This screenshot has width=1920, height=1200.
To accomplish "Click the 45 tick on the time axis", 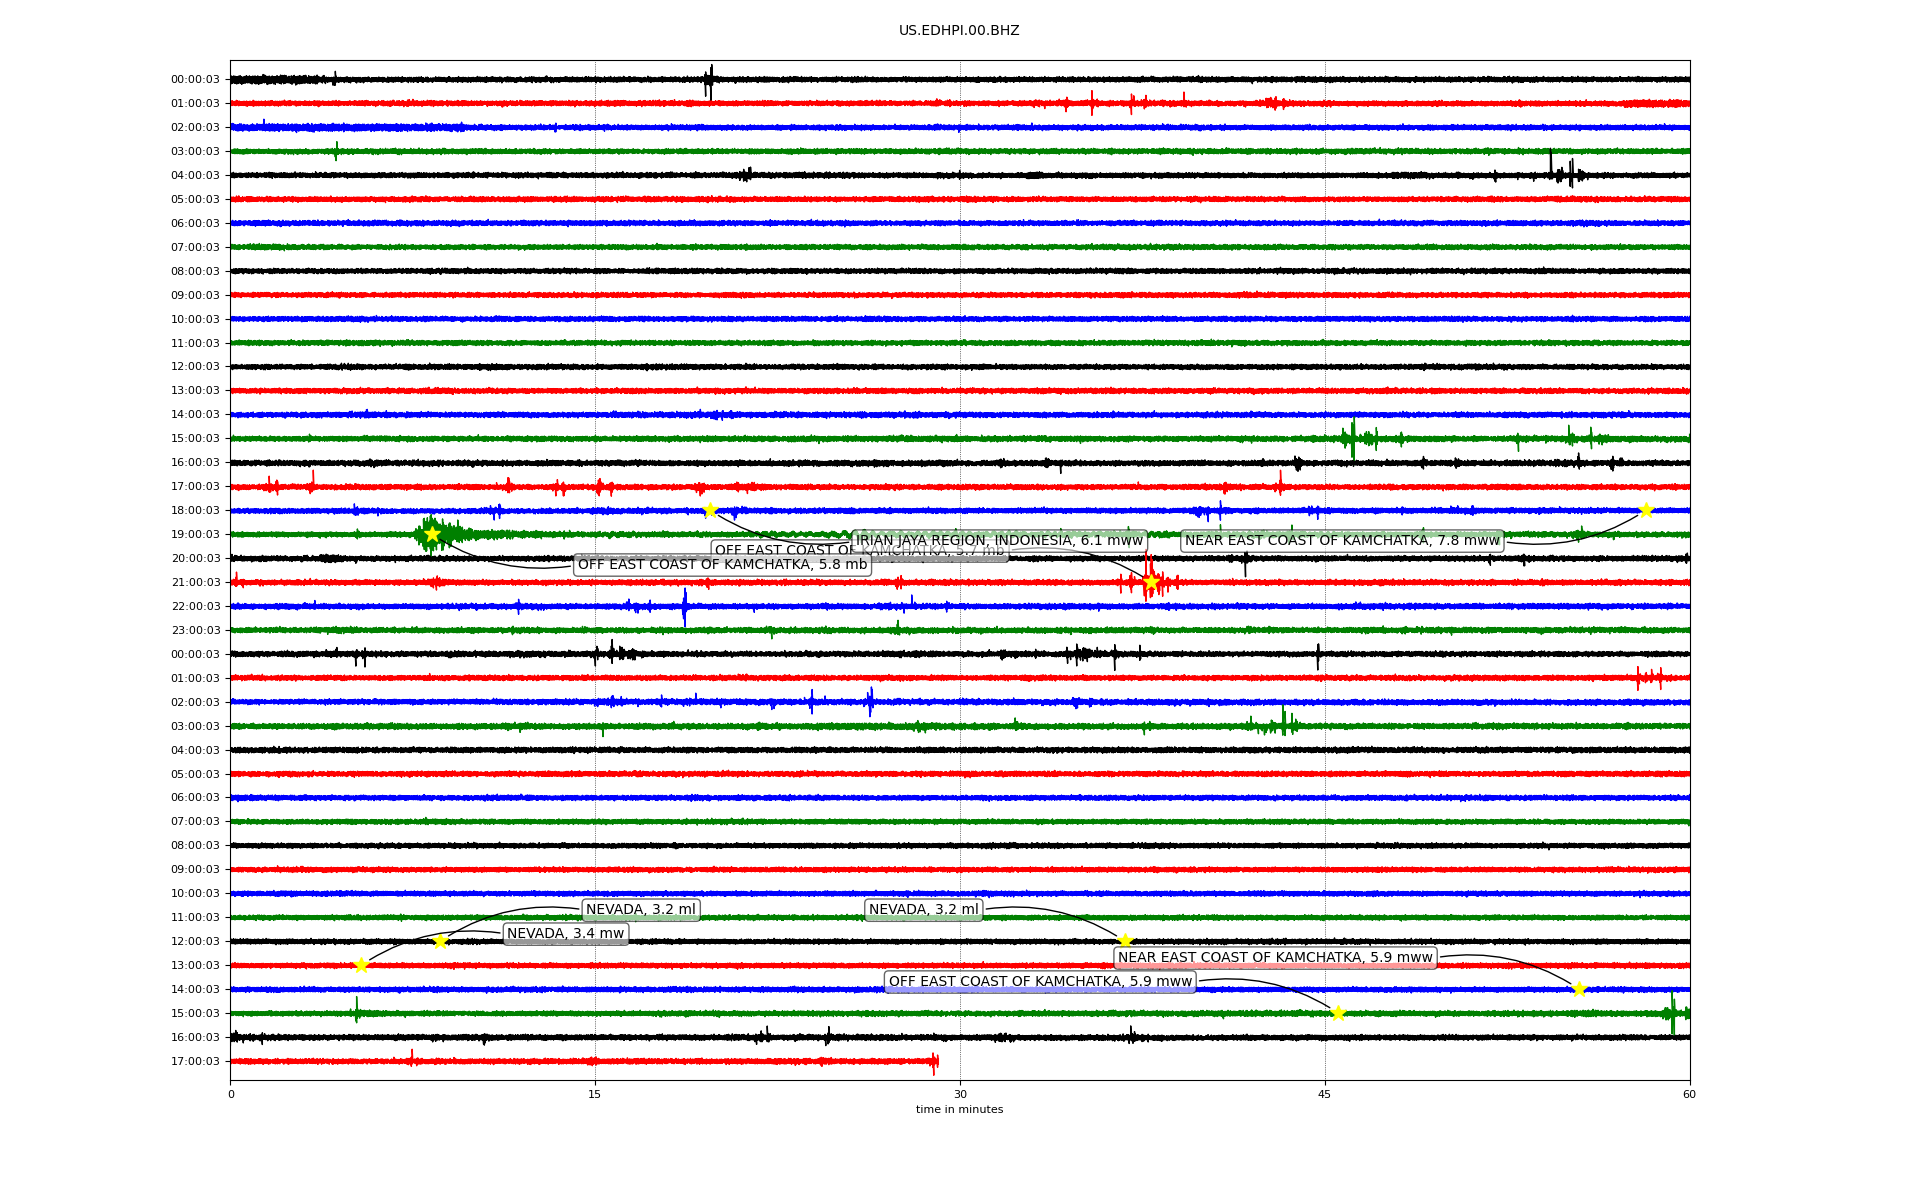I will (1325, 1094).
